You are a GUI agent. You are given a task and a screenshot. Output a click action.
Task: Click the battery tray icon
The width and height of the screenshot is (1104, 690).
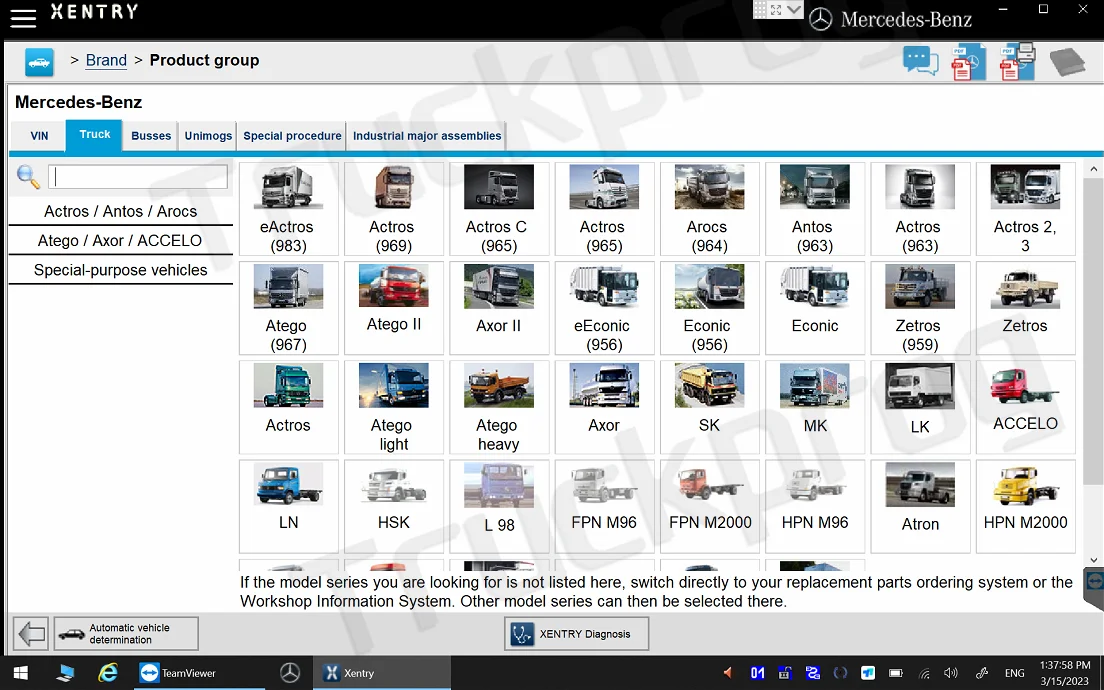[x=896, y=673]
